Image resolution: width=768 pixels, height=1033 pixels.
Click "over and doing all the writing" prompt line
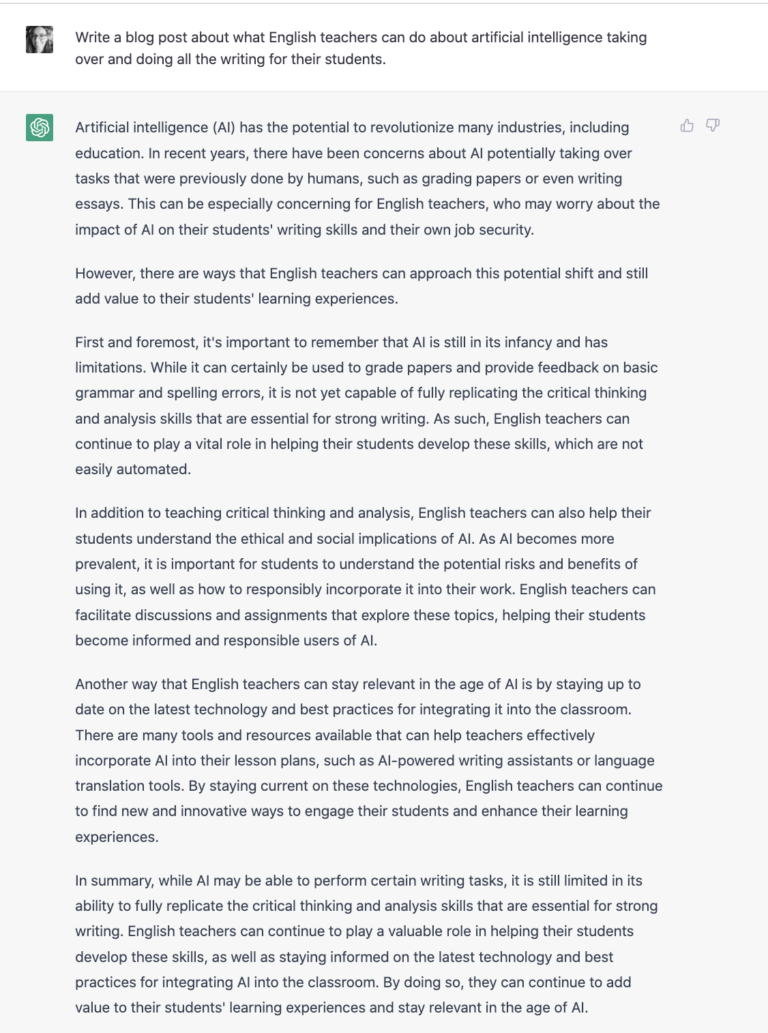pos(230,59)
